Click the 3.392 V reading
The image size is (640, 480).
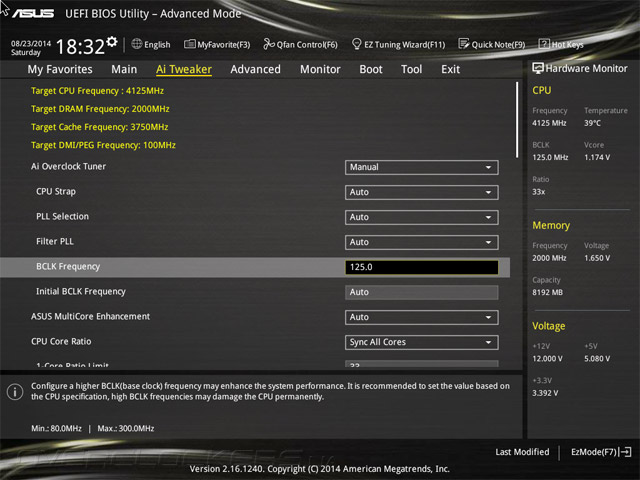(x=545, y=393)
